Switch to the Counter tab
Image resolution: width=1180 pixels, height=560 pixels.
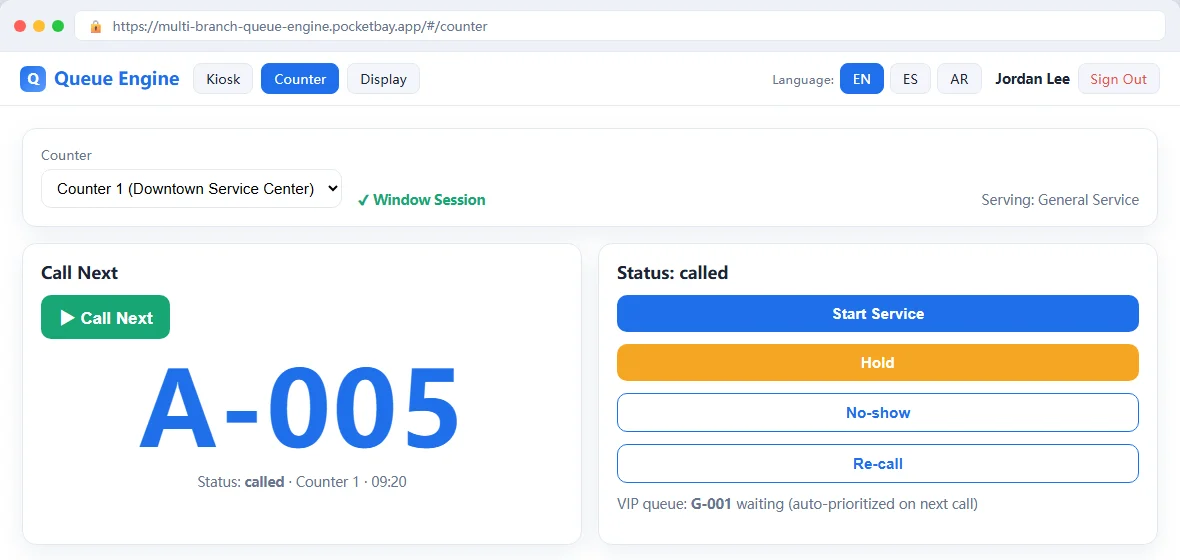[300, 79]
